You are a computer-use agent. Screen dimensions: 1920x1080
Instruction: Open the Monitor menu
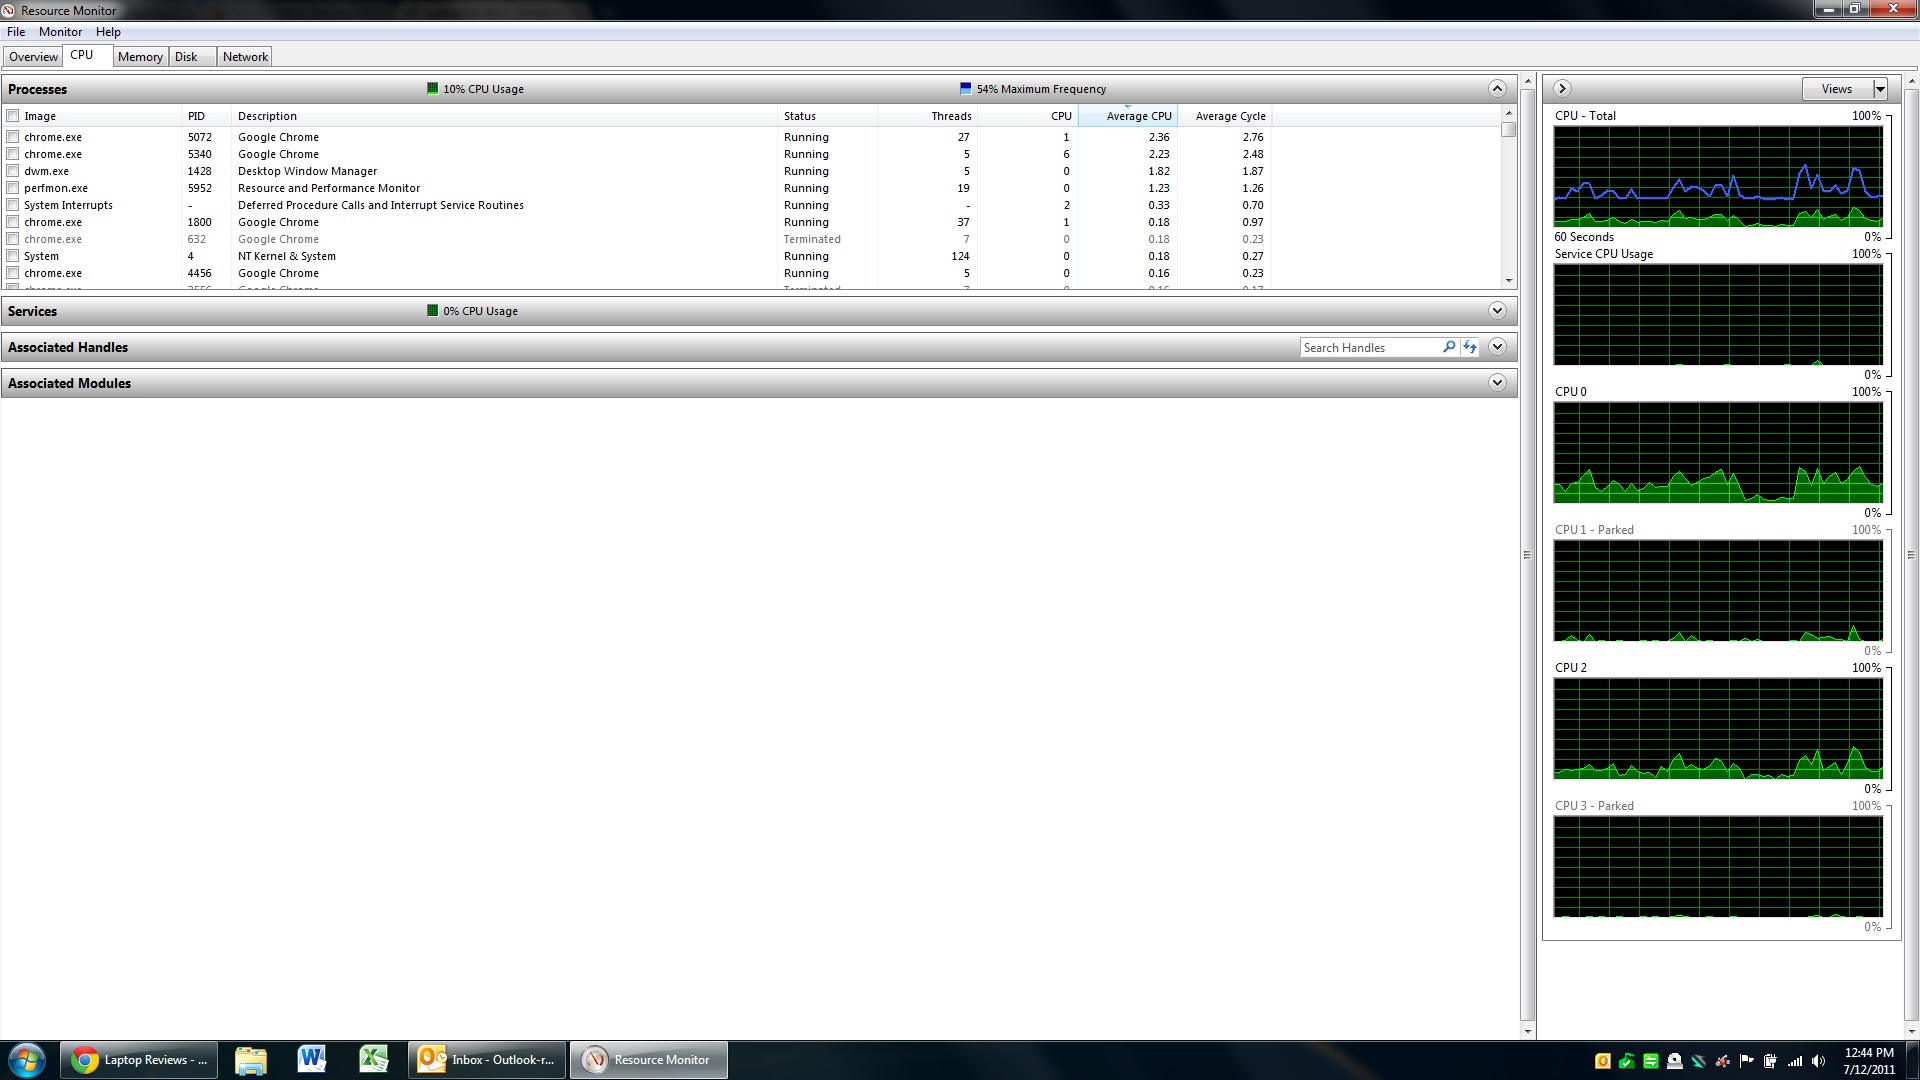[60, 32]
